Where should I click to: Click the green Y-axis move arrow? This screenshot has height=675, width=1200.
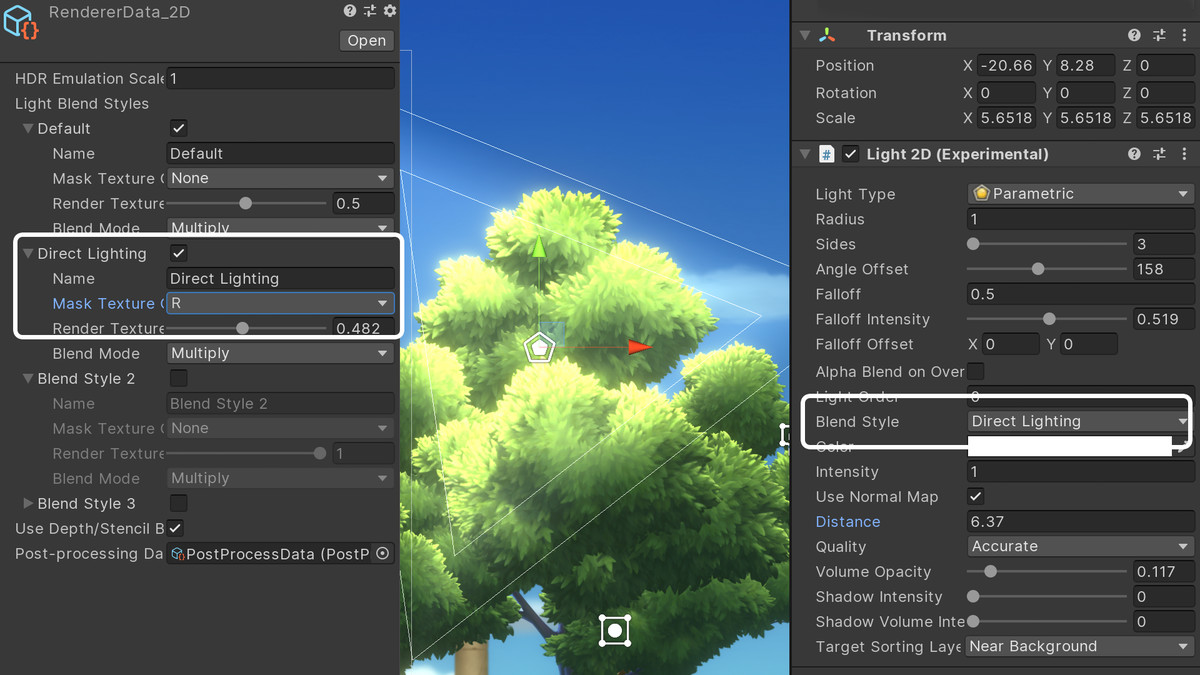tap(539, 247)
